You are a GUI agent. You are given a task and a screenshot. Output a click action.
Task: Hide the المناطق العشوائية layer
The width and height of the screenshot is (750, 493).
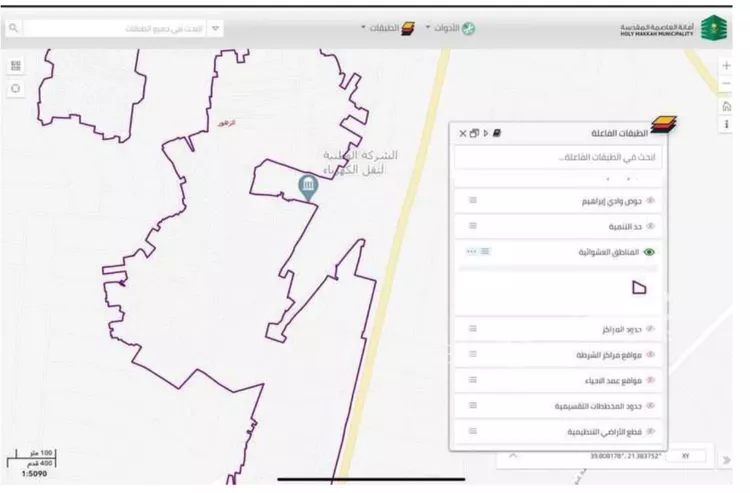(649, 252)
